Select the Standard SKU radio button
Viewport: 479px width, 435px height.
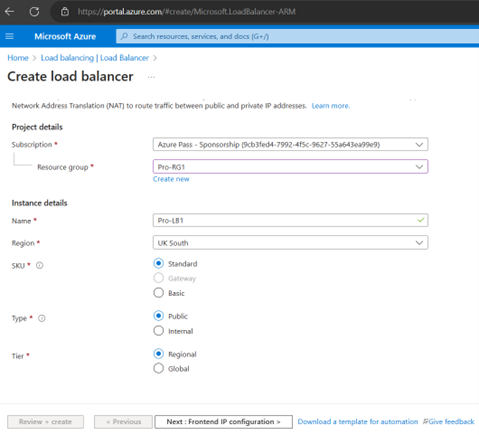(x=159, y=263)
